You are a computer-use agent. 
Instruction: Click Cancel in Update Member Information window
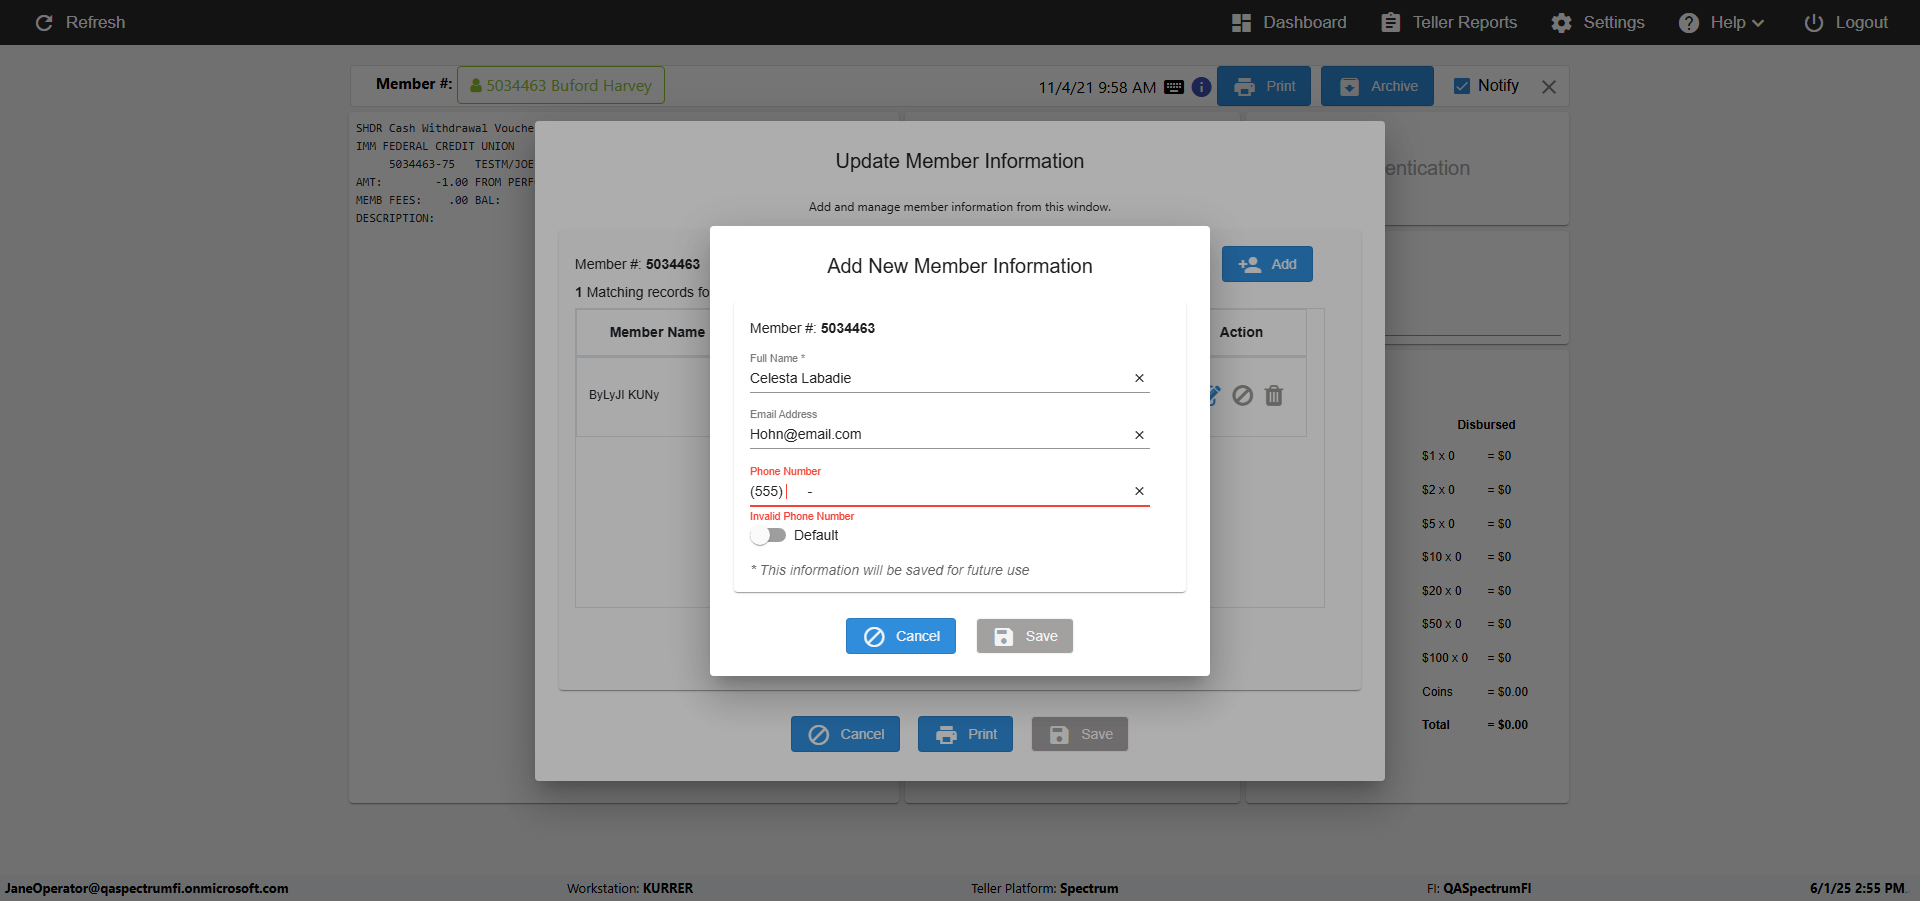coord(845,734)
